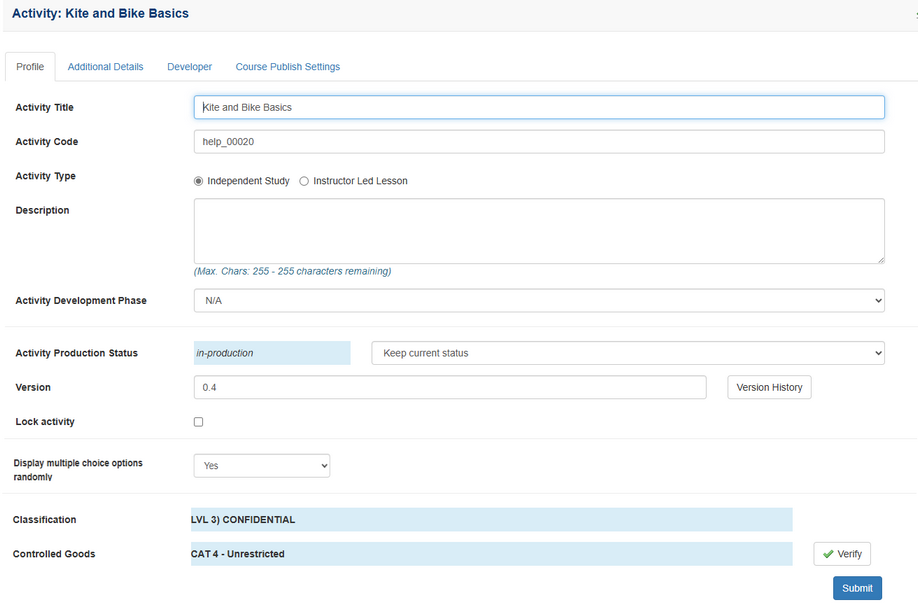
Task: Open the Version History
Action: (x=769, y=387)
